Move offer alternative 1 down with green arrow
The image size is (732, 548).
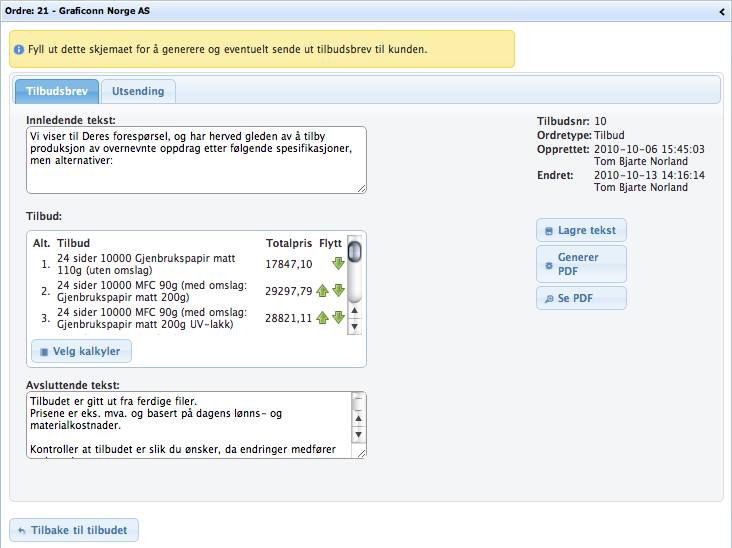(338, 264)
